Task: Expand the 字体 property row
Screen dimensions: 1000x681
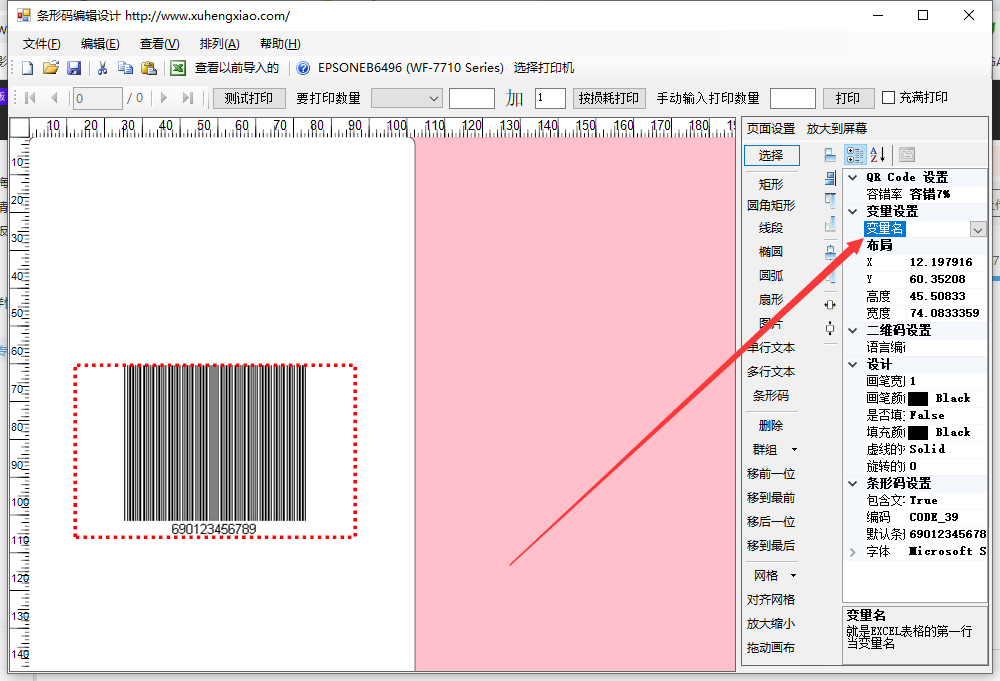Action: click(x=853, y=551)
